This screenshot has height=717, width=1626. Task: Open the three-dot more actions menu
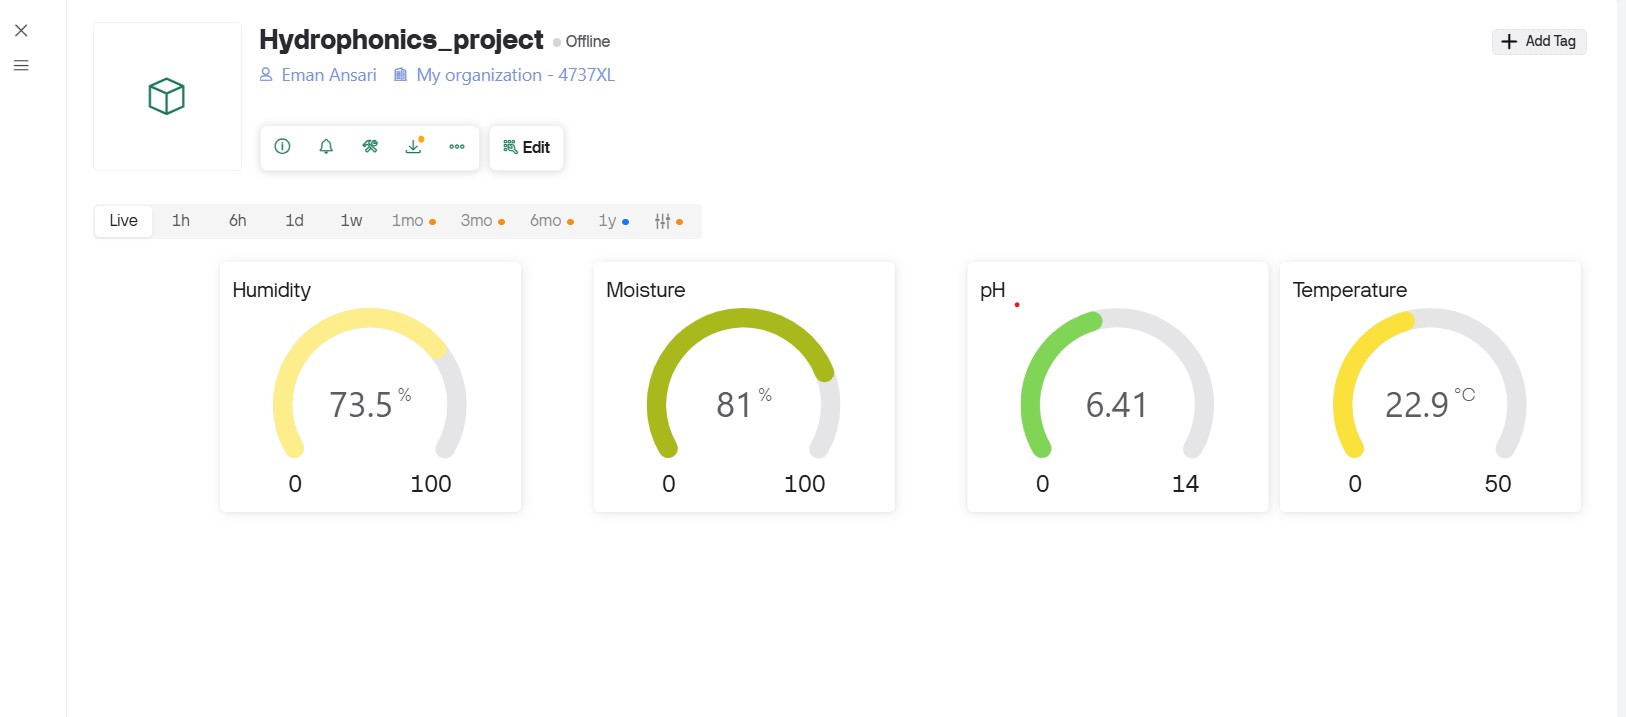(x=457, y=147)
